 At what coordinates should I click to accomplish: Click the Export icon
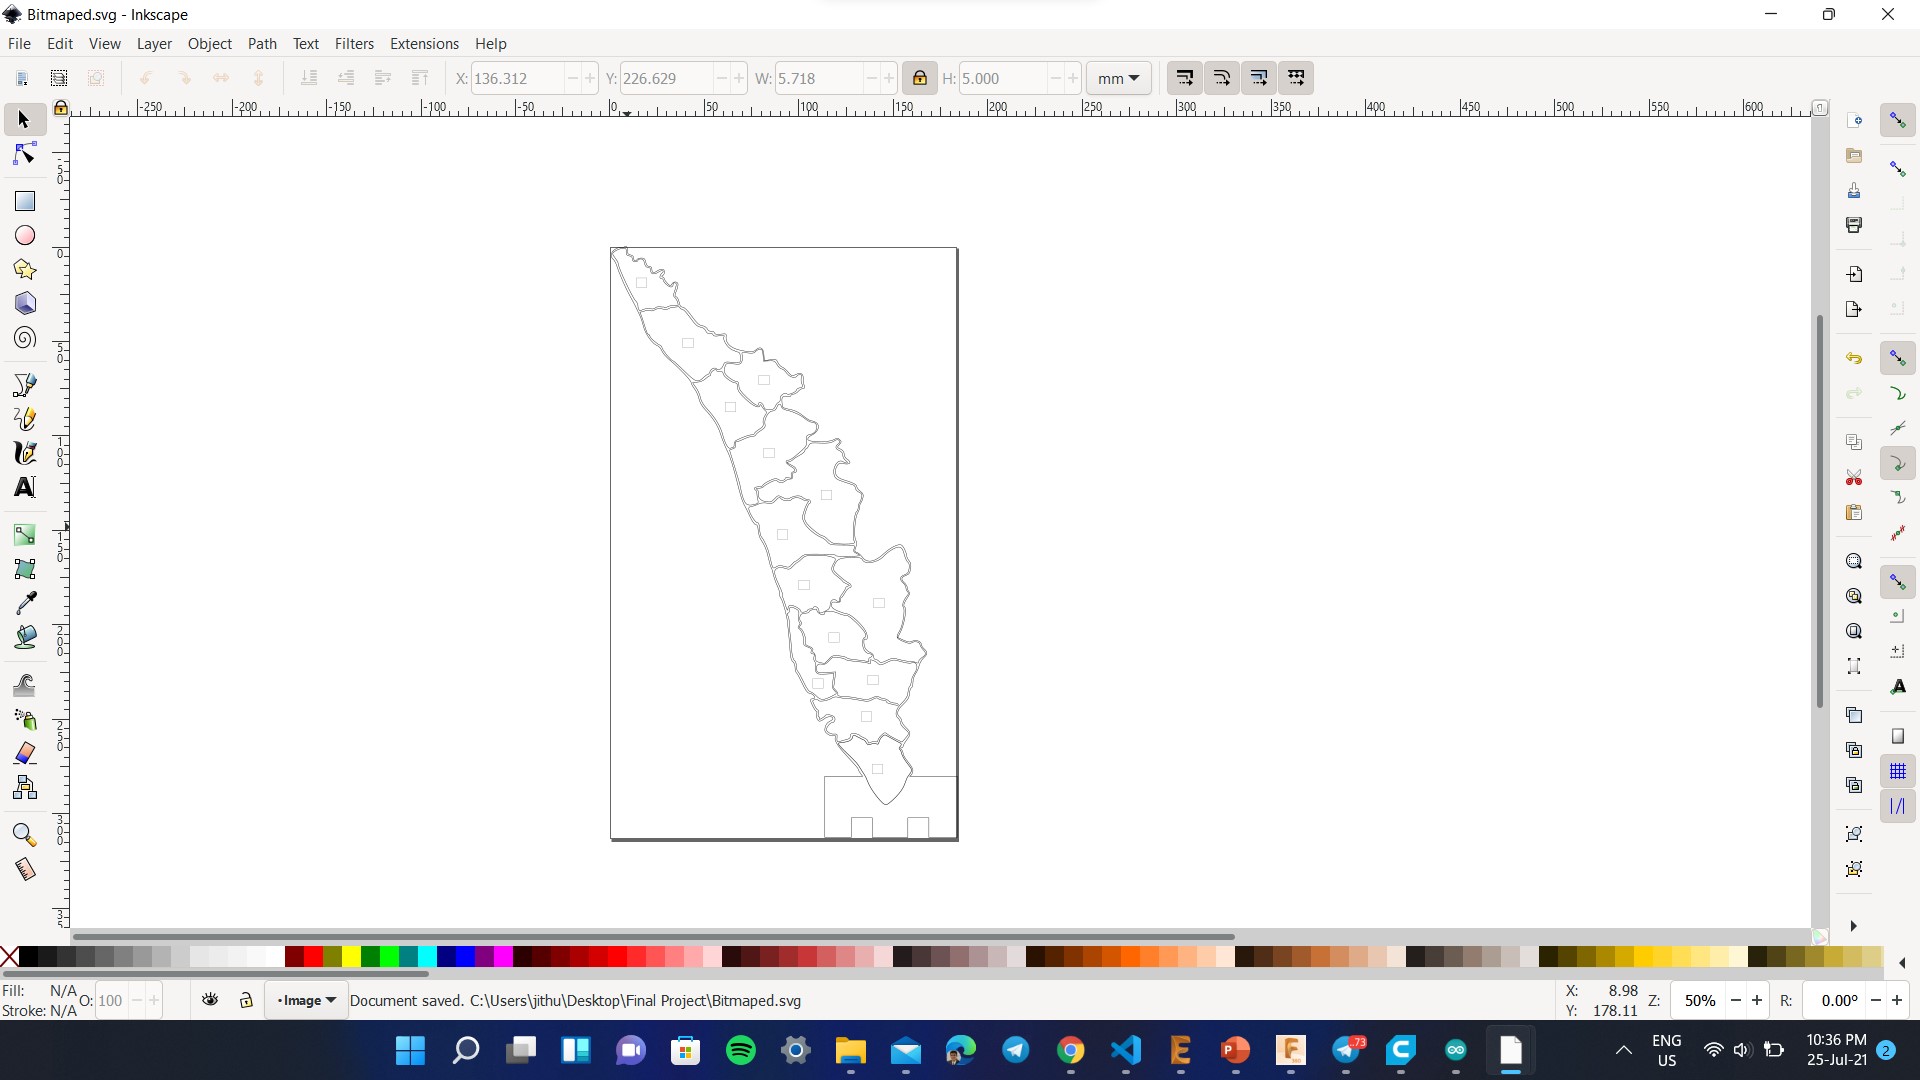click(1854, 309)
